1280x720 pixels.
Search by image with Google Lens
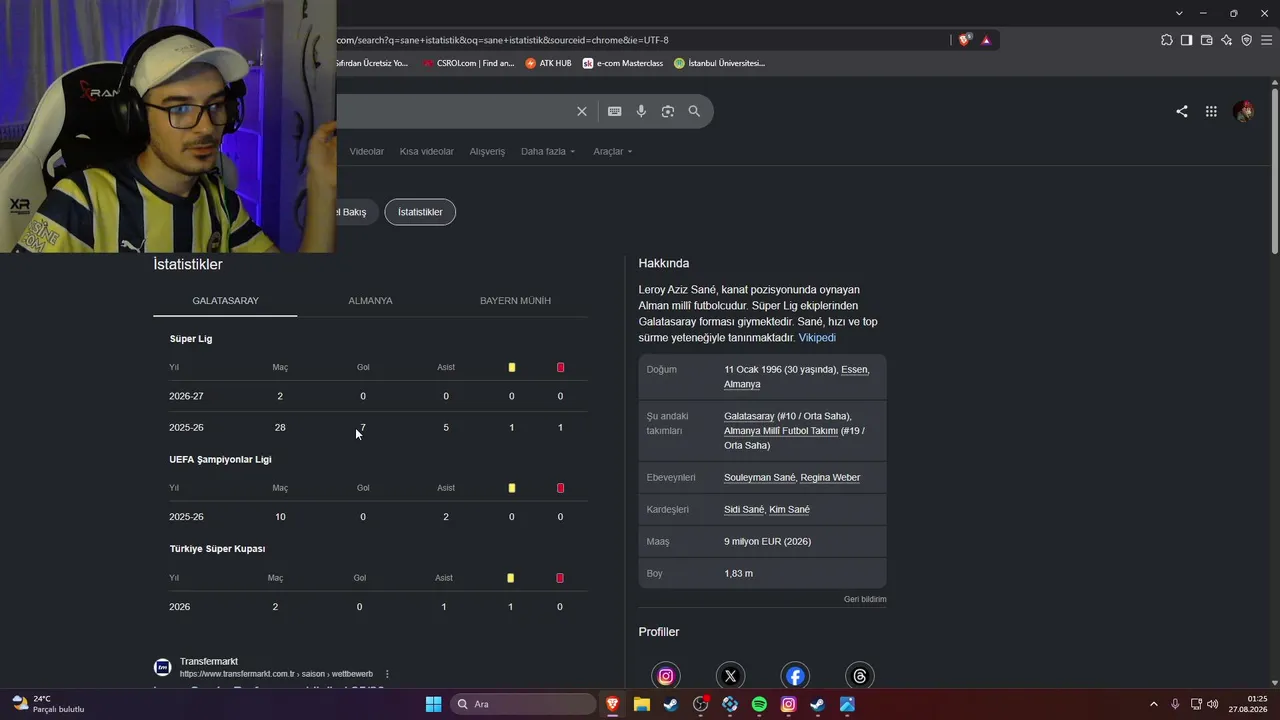coord(668,111)
